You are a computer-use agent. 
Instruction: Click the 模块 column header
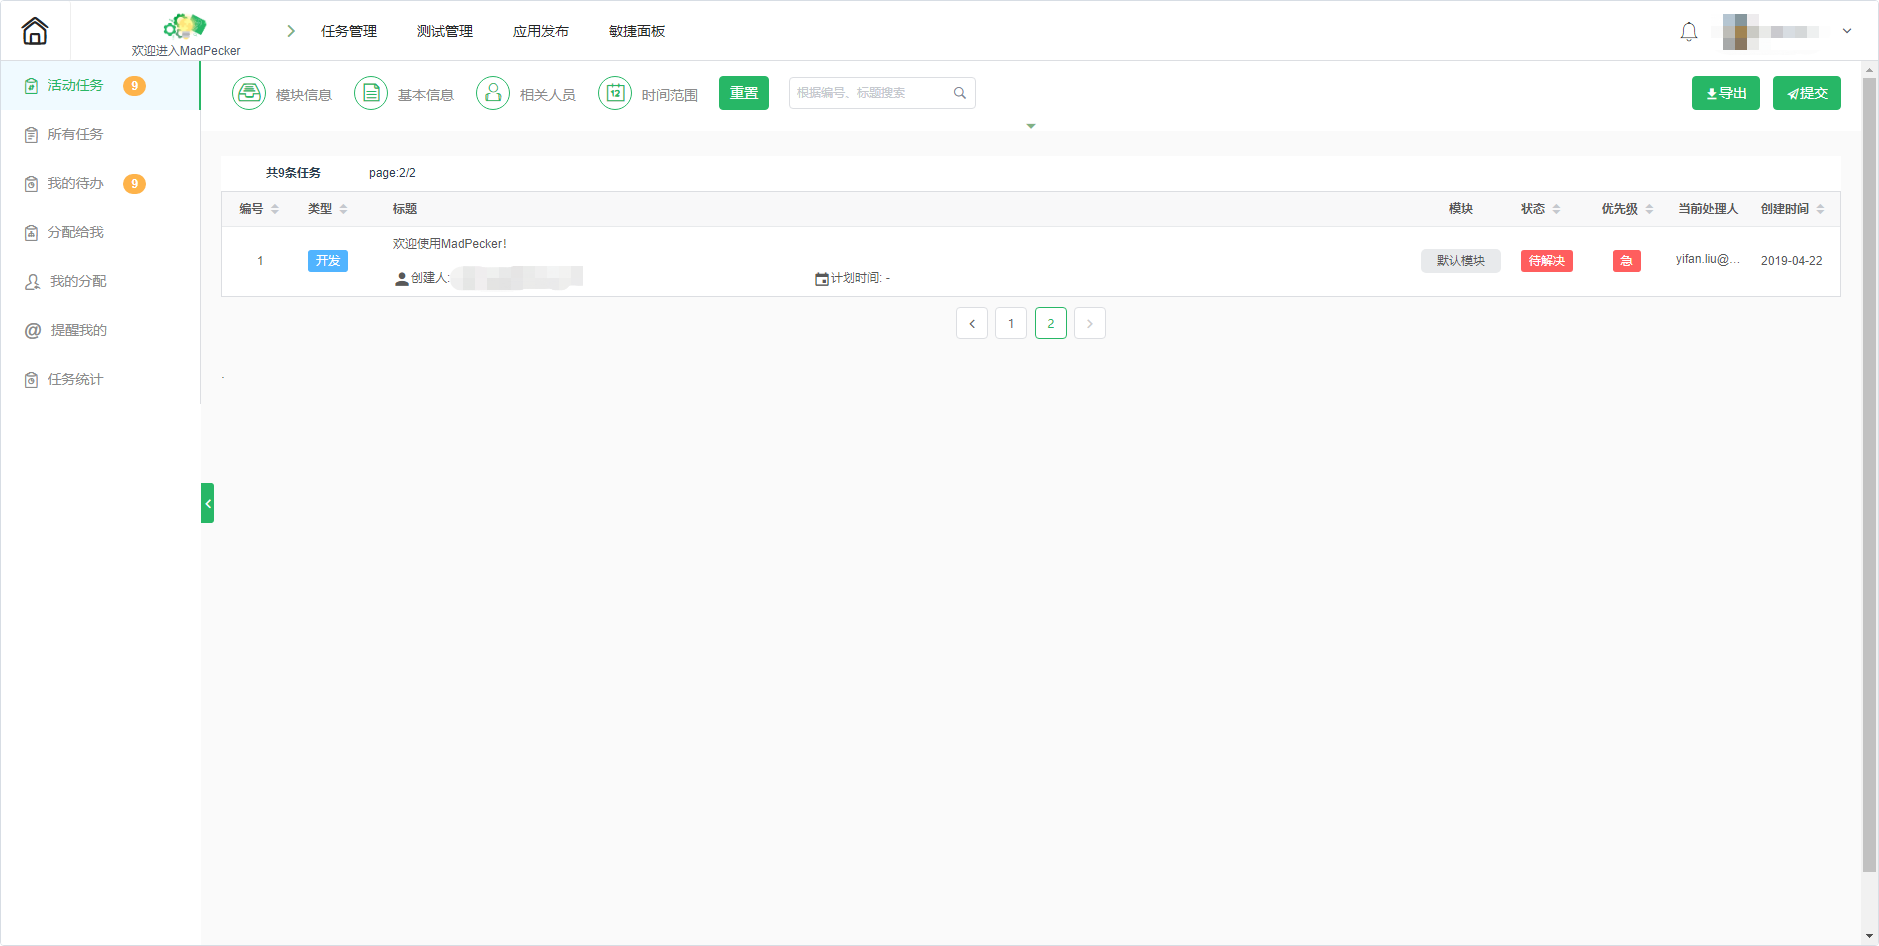pos(1461,209)
